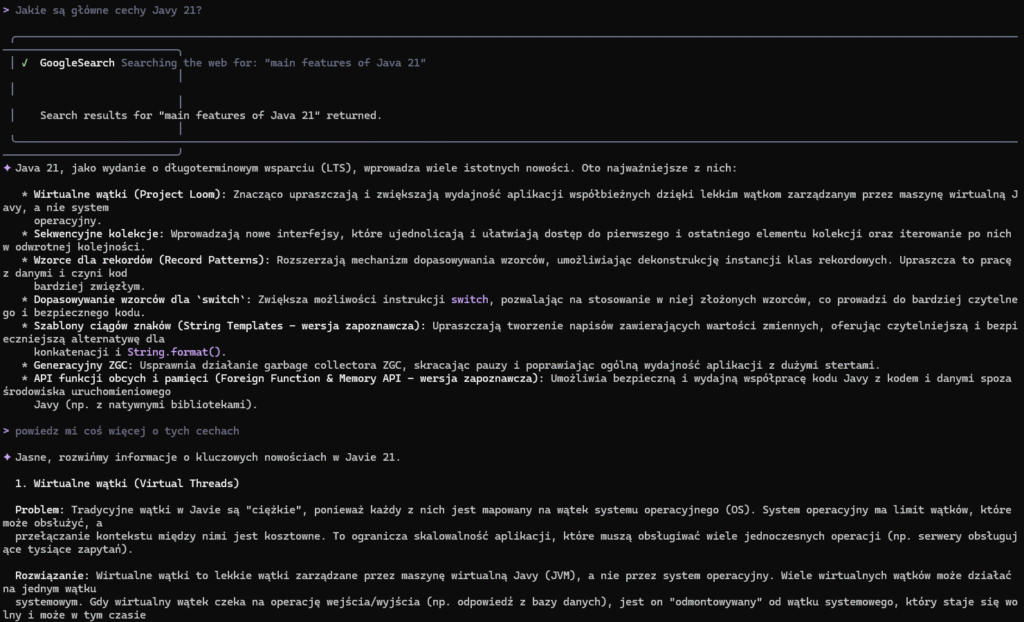Viewport: 1024px width, 622px height.
Task: Click the sparkle icon before "Java 21, jako wydanie"
Action: 7,168
